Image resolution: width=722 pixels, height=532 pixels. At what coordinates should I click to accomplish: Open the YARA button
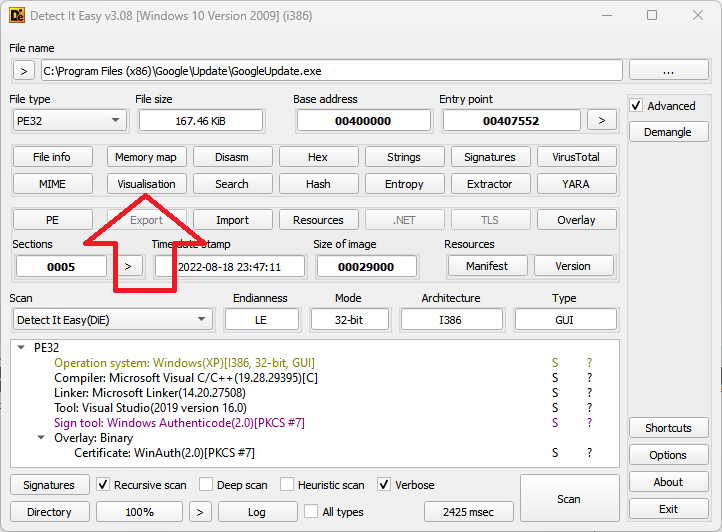[x=576, y=184]
